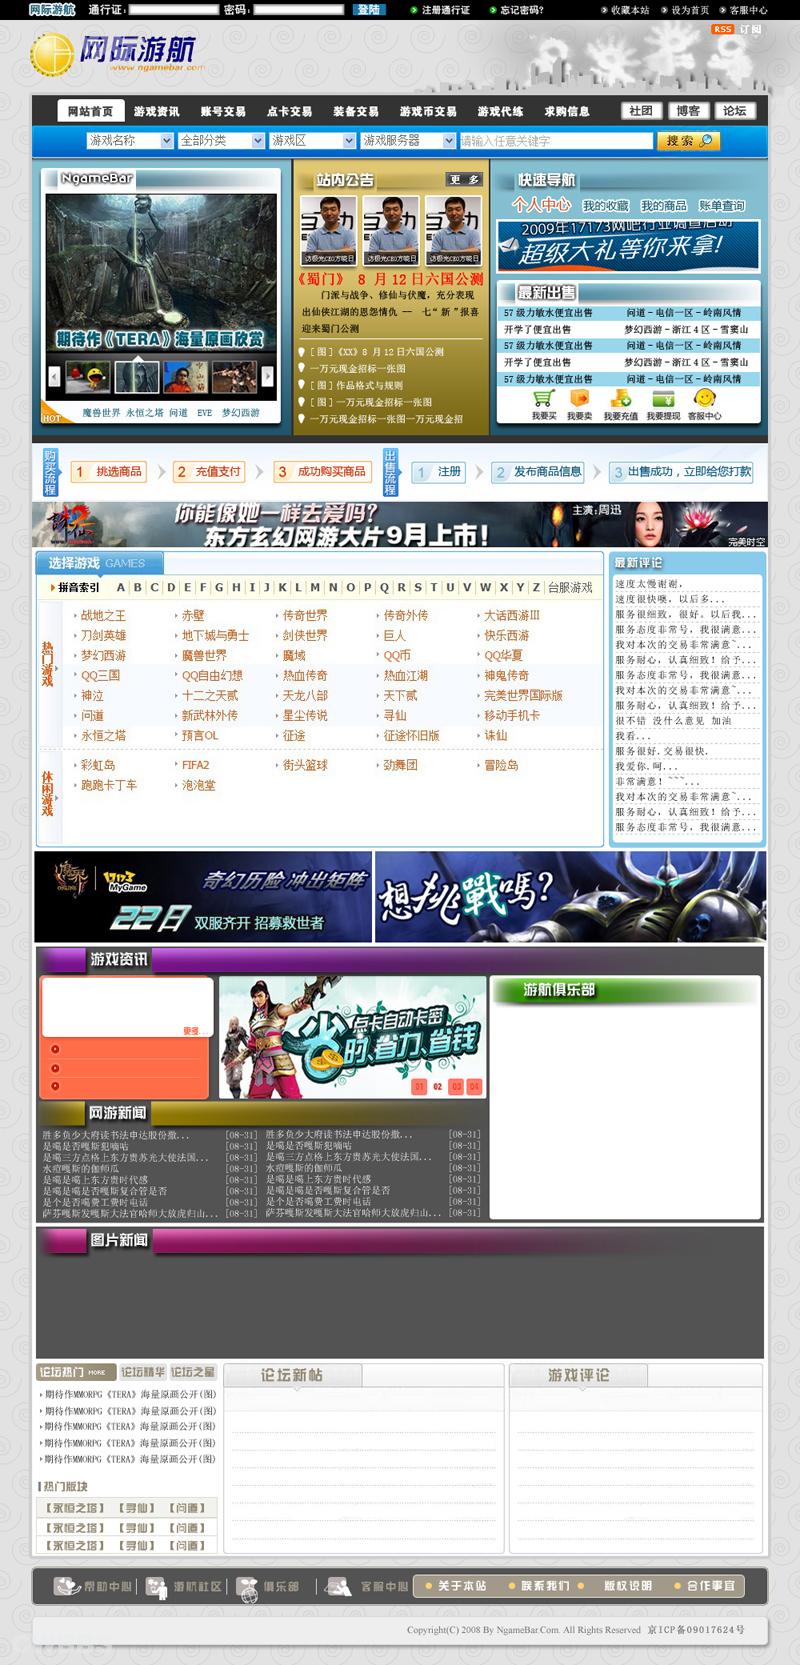Select letter Z in 拼音索引
800x1665 pixels.
tap(536, 588)
